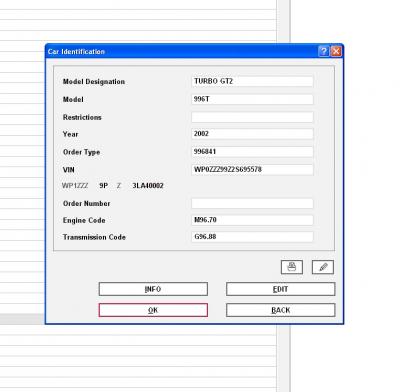Image resolution: width=400 pixels, height=392 pixels.
Task: Click the 'Restrictions' label
Action: [x=82, y=117]
